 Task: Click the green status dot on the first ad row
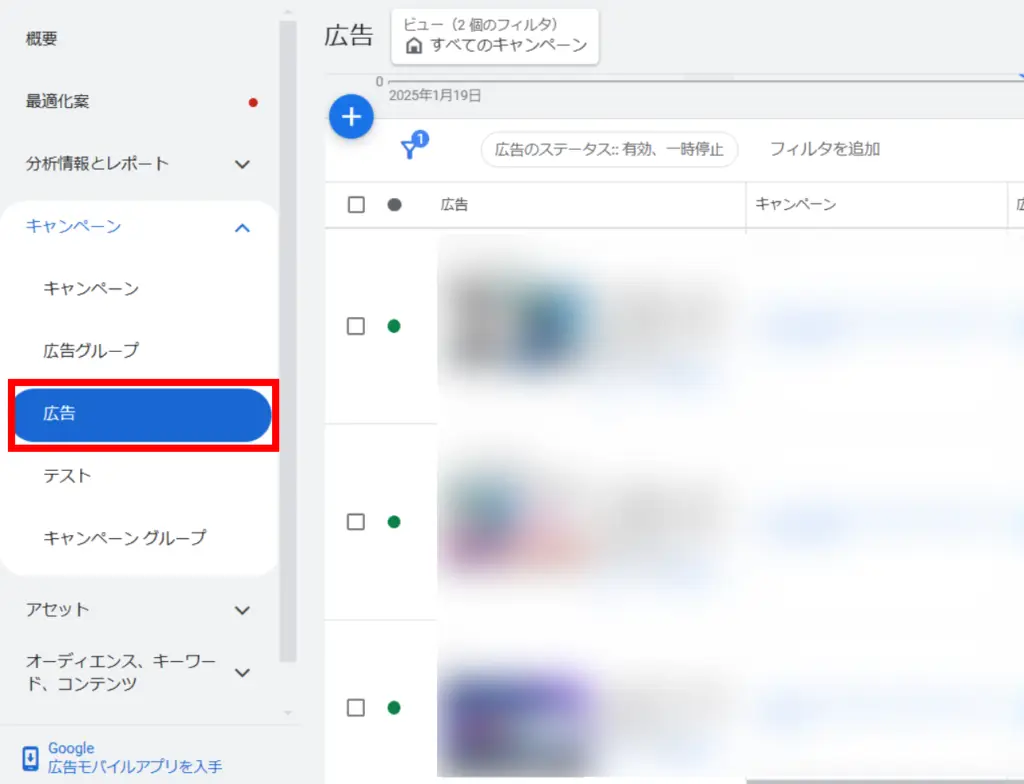(395, 326)
